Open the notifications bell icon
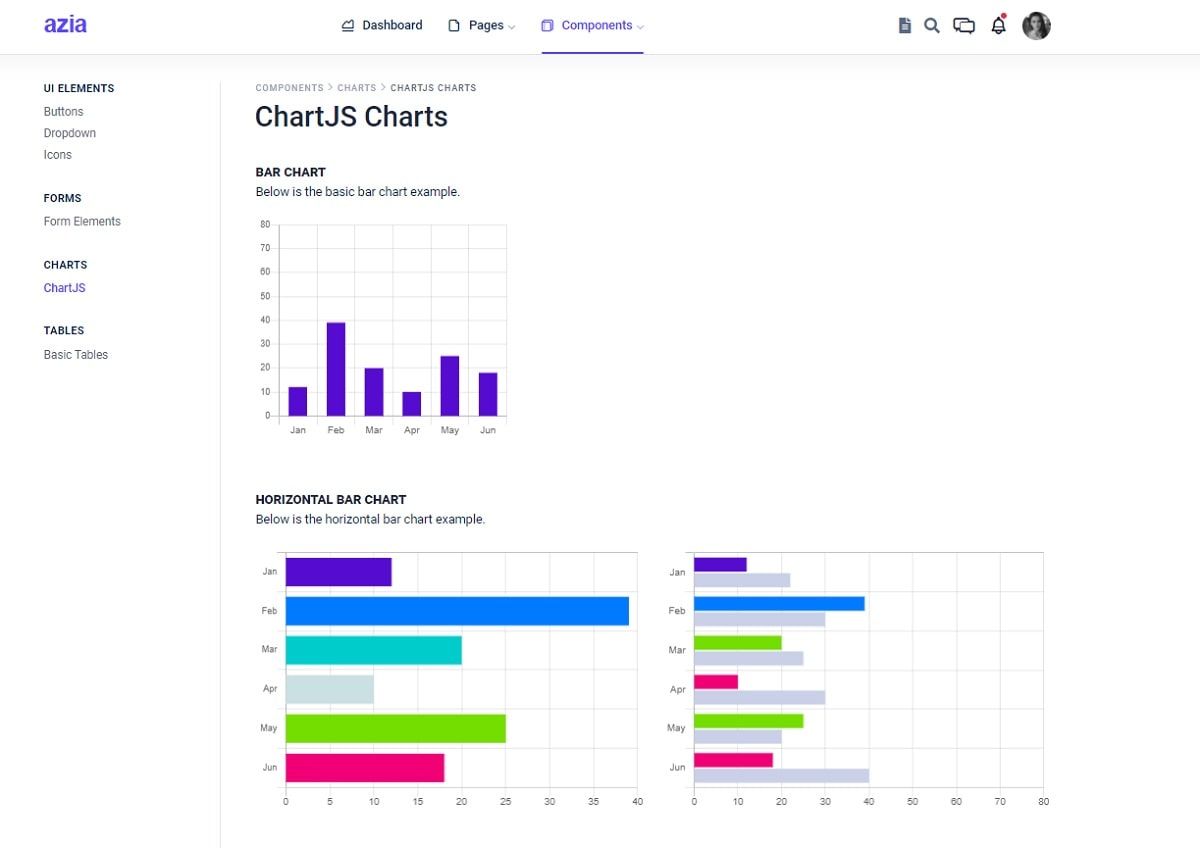 [x=998, y=26]
